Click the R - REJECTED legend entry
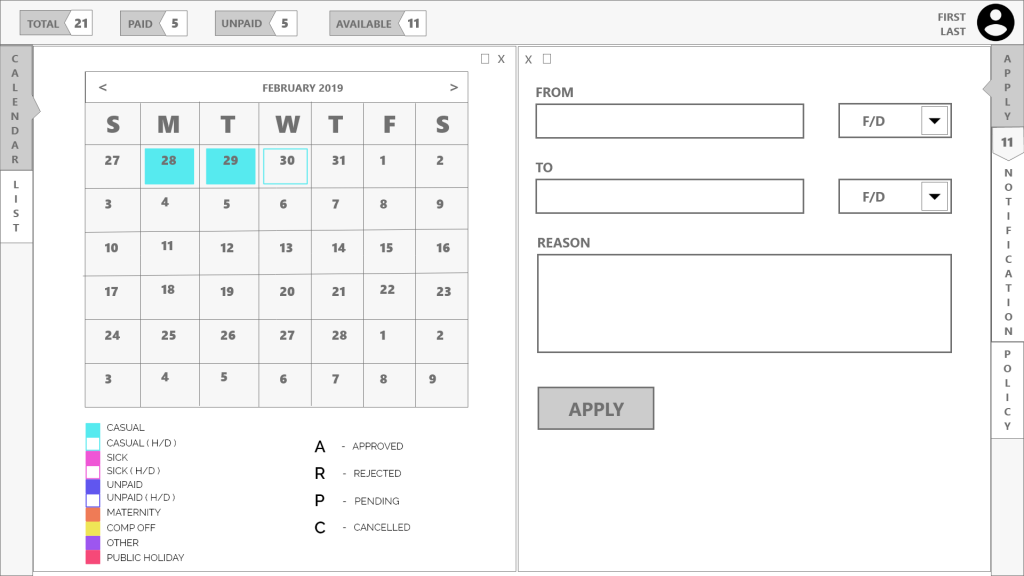Image resolution: width=1024 pixels, height=576 pixels. (358, 473)
